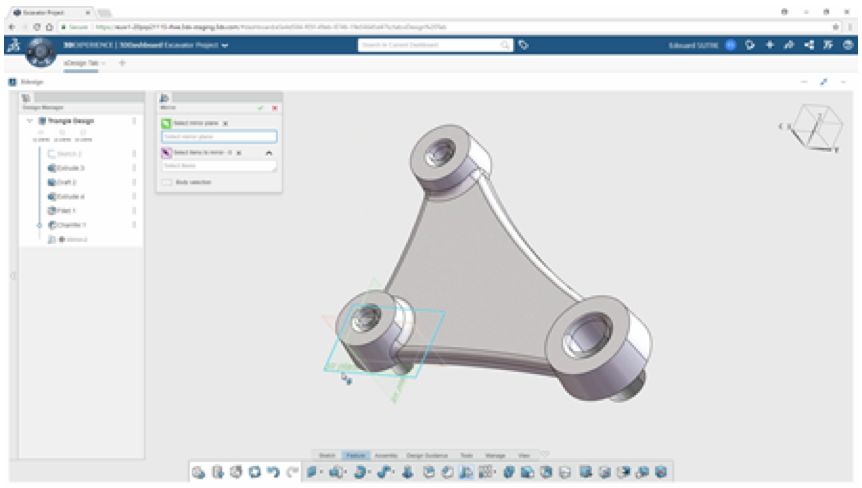Click the redo arrow in bottom toolbar
Screen dimensions: 862x488
(292, 470)
